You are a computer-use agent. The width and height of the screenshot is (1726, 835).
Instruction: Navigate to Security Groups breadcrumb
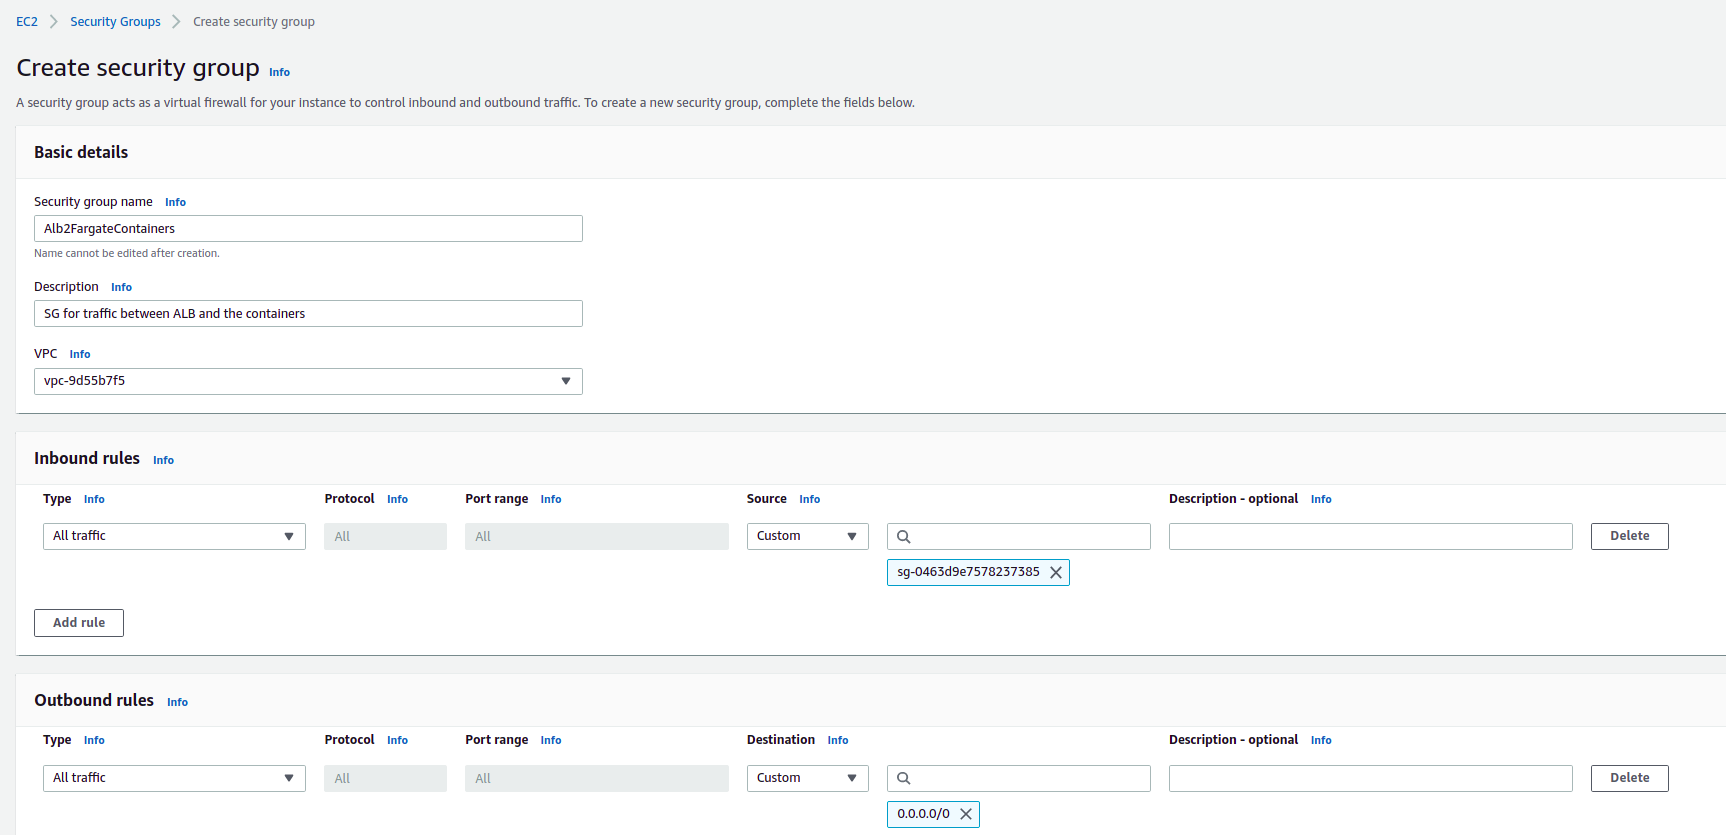coord(115,22)
